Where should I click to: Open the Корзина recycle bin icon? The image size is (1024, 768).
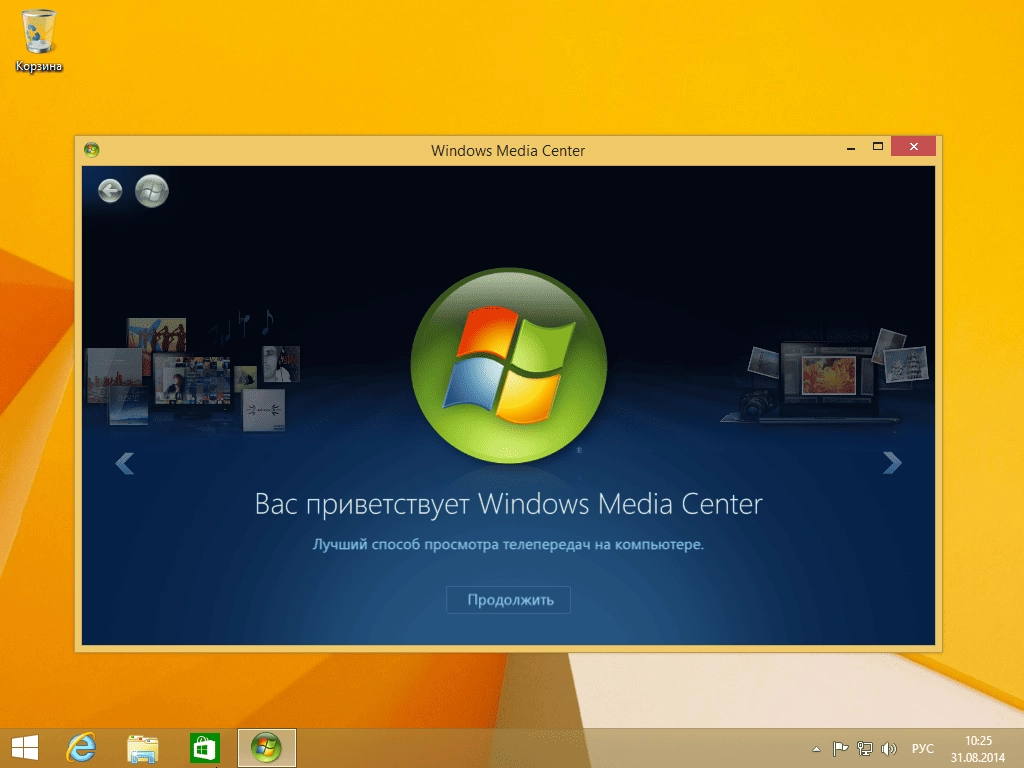coord(39,40)
